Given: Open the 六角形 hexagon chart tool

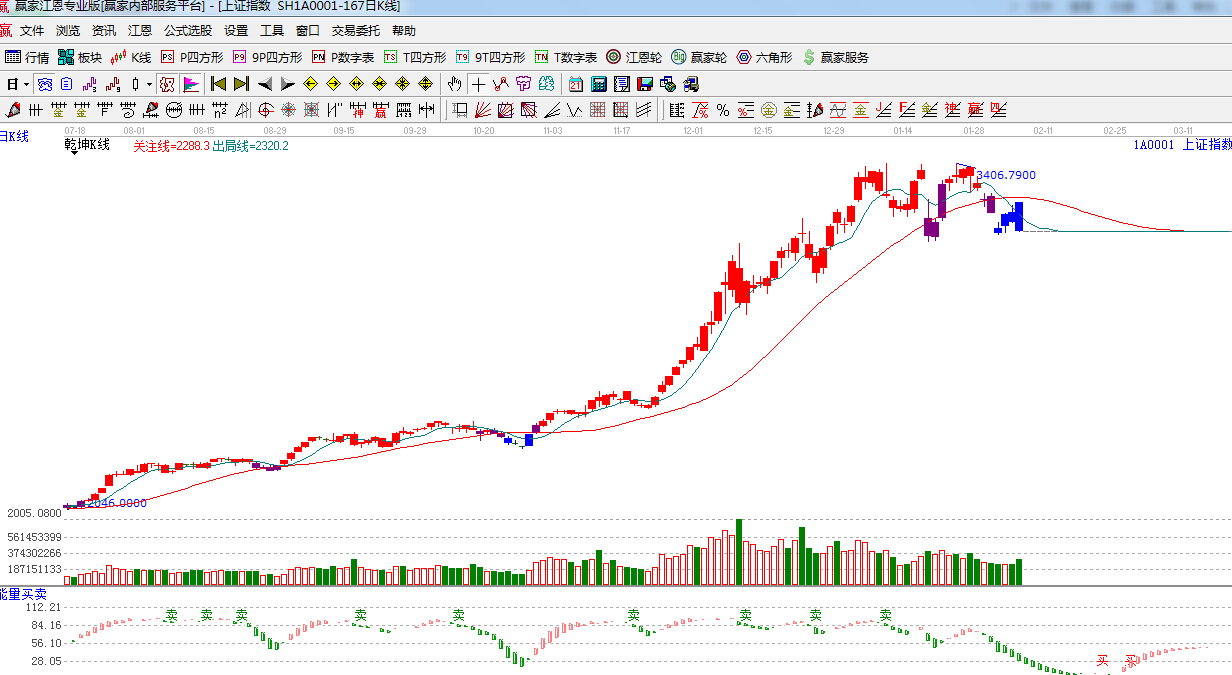Looking at the screenshot, I should point(764,58).
